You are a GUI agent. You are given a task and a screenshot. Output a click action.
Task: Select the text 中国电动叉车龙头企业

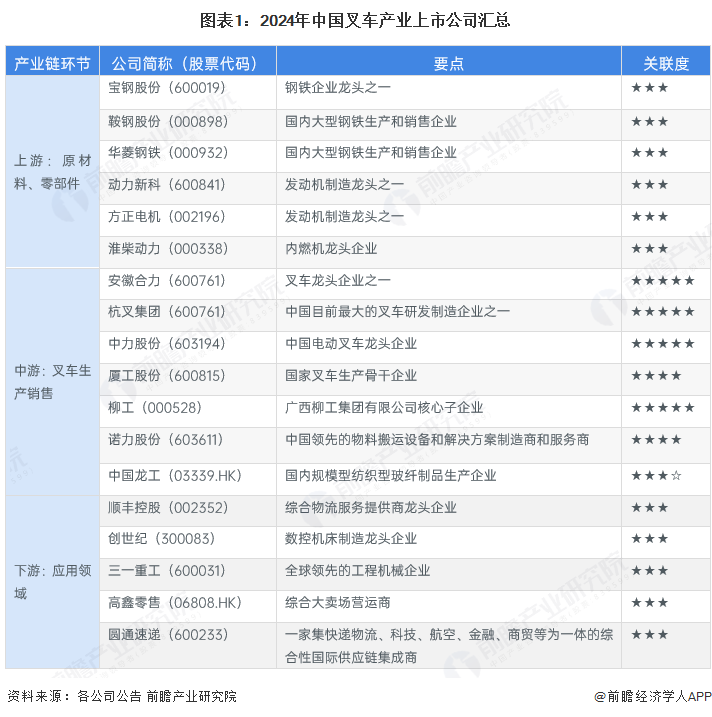tap(351, 343)
